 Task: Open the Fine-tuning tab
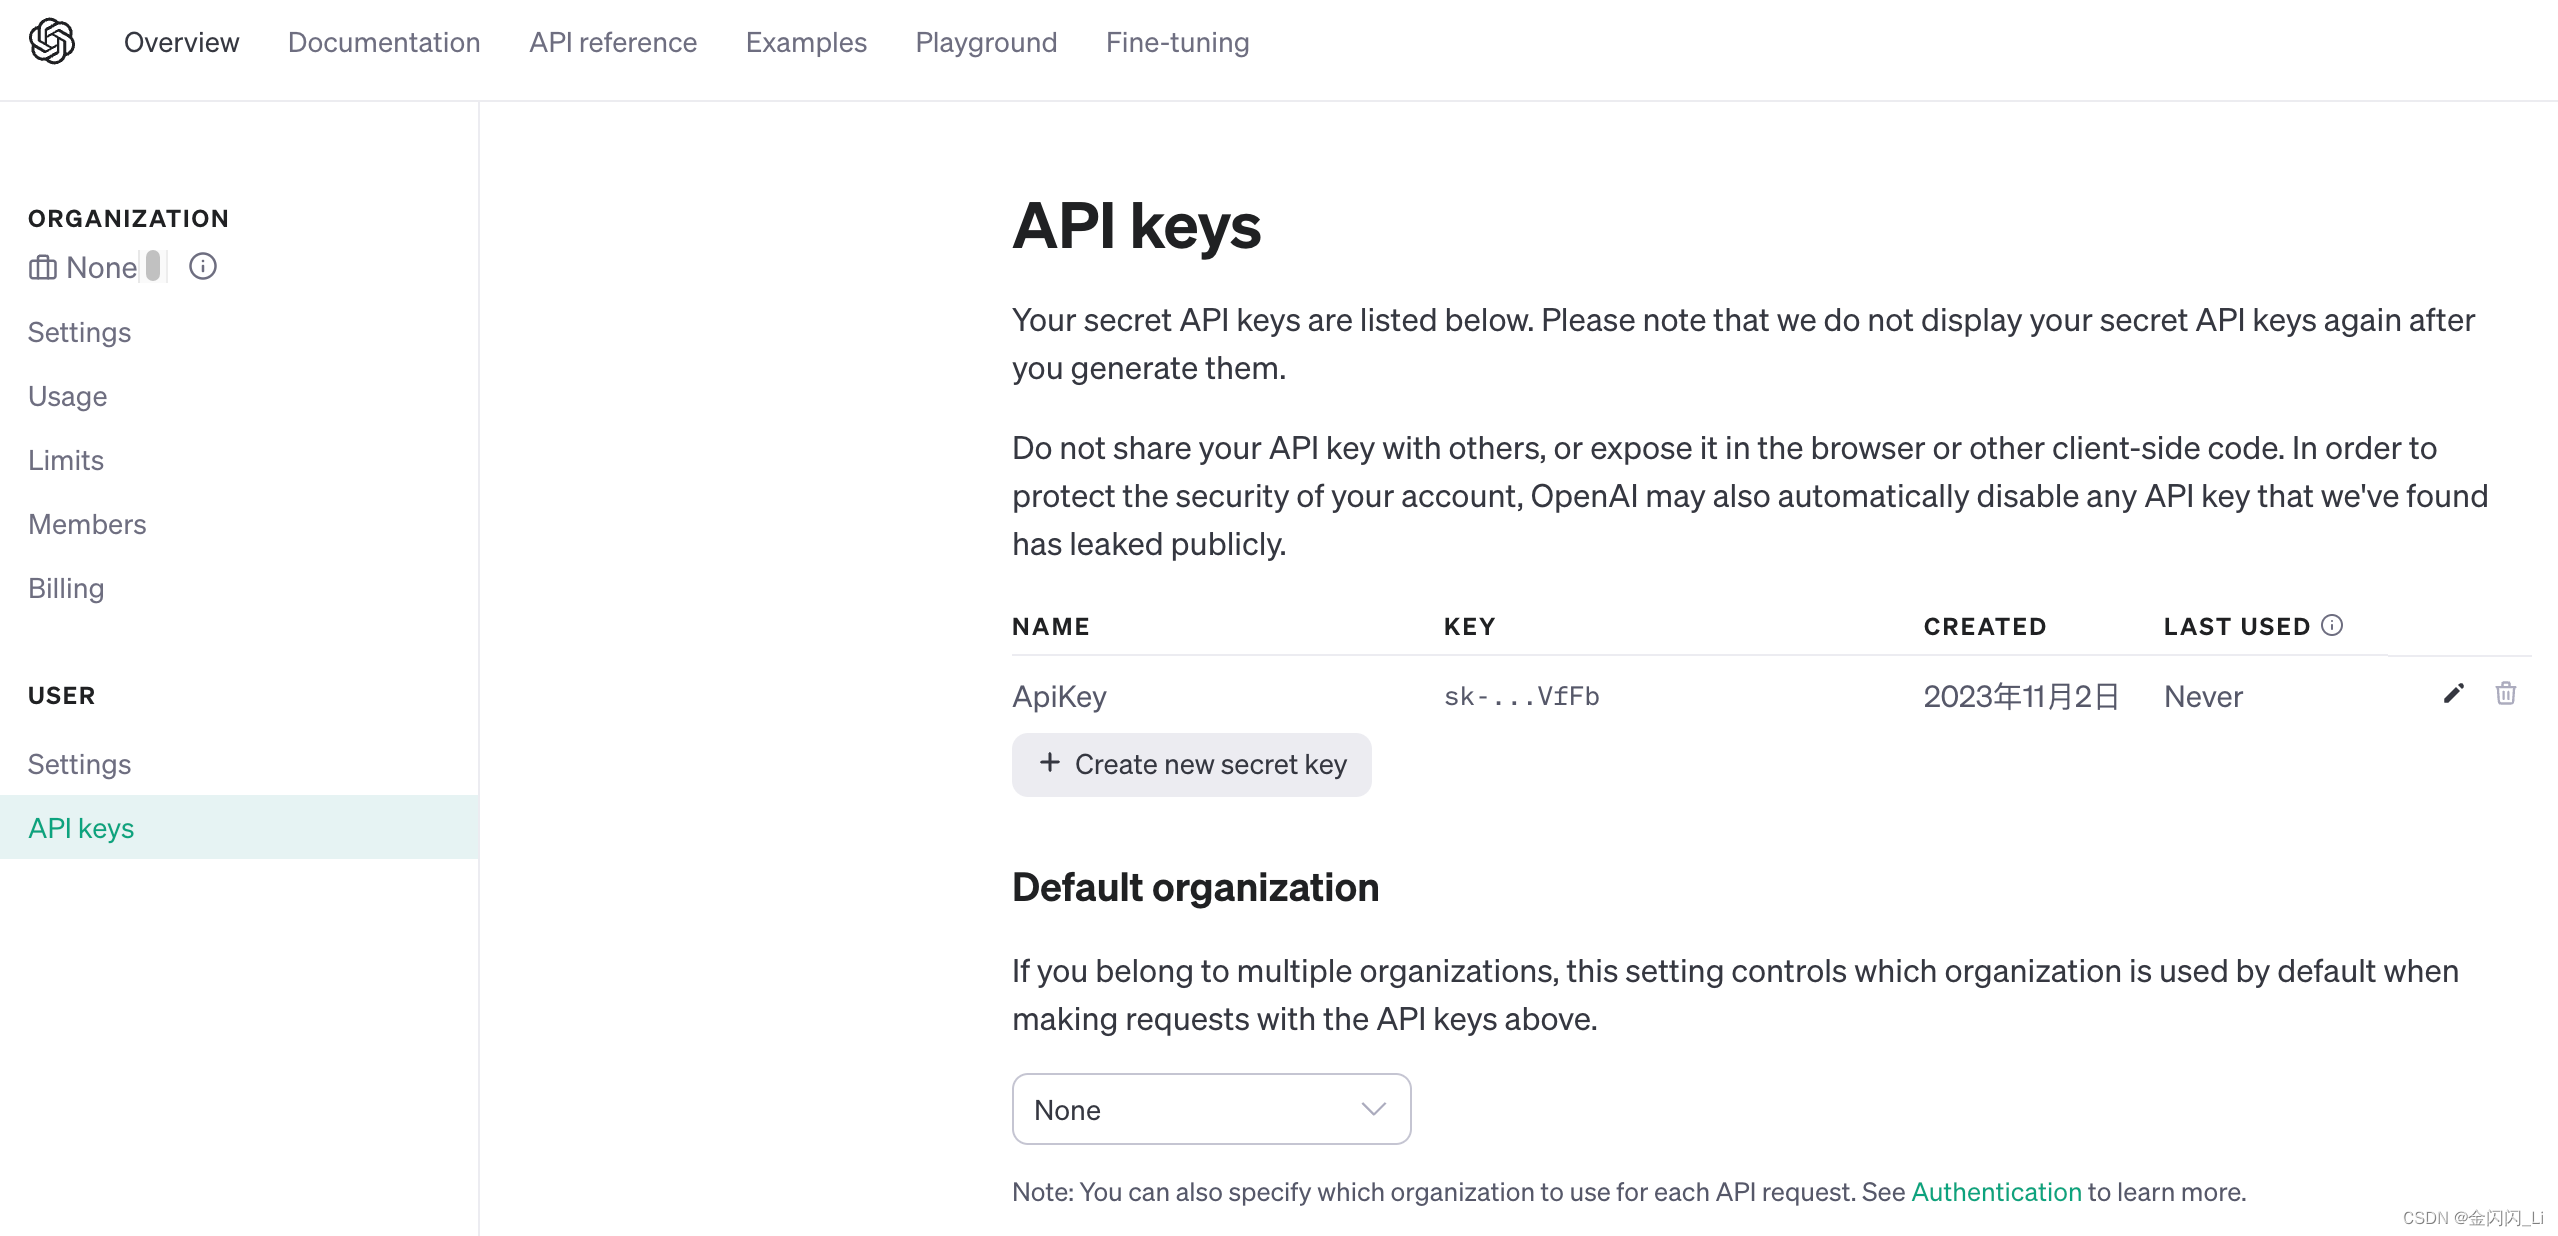[x=1177, y=42]
